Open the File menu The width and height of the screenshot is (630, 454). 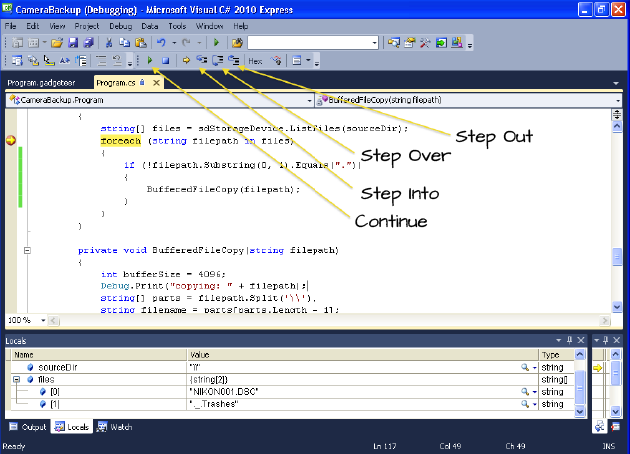(10, 26)
